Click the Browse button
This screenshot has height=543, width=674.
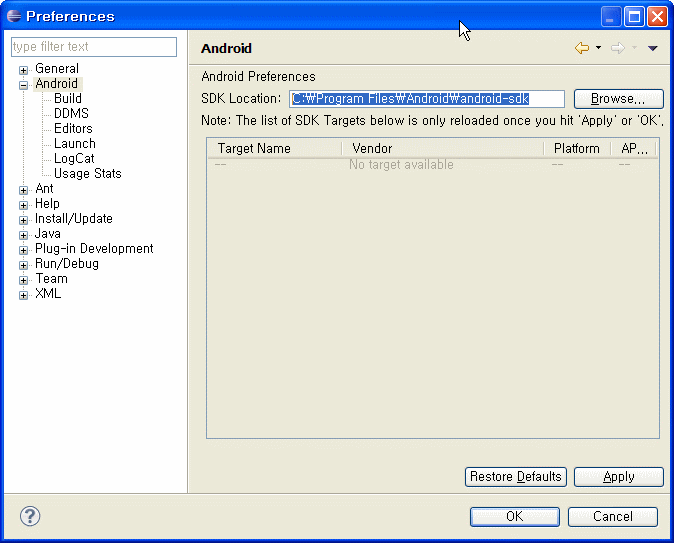[619, 99]
